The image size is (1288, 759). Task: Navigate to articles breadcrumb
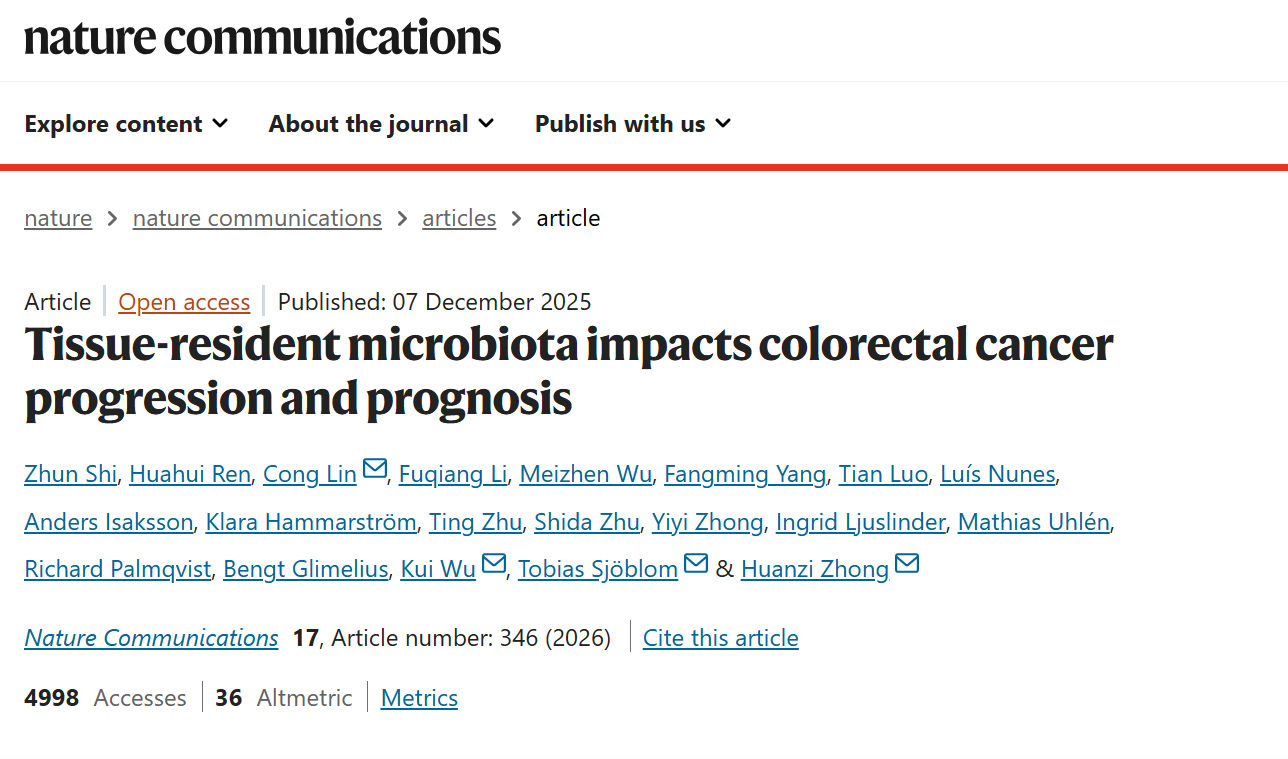pyautogui.click(x=459, y=218)
